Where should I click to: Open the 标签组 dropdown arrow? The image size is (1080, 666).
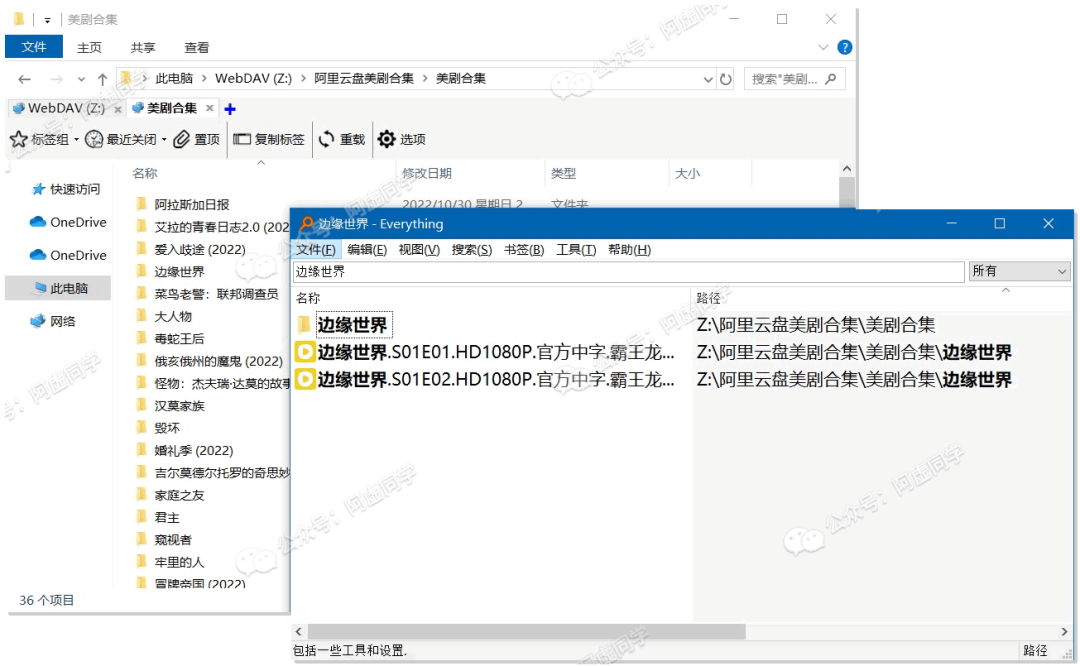coord(76,140)
